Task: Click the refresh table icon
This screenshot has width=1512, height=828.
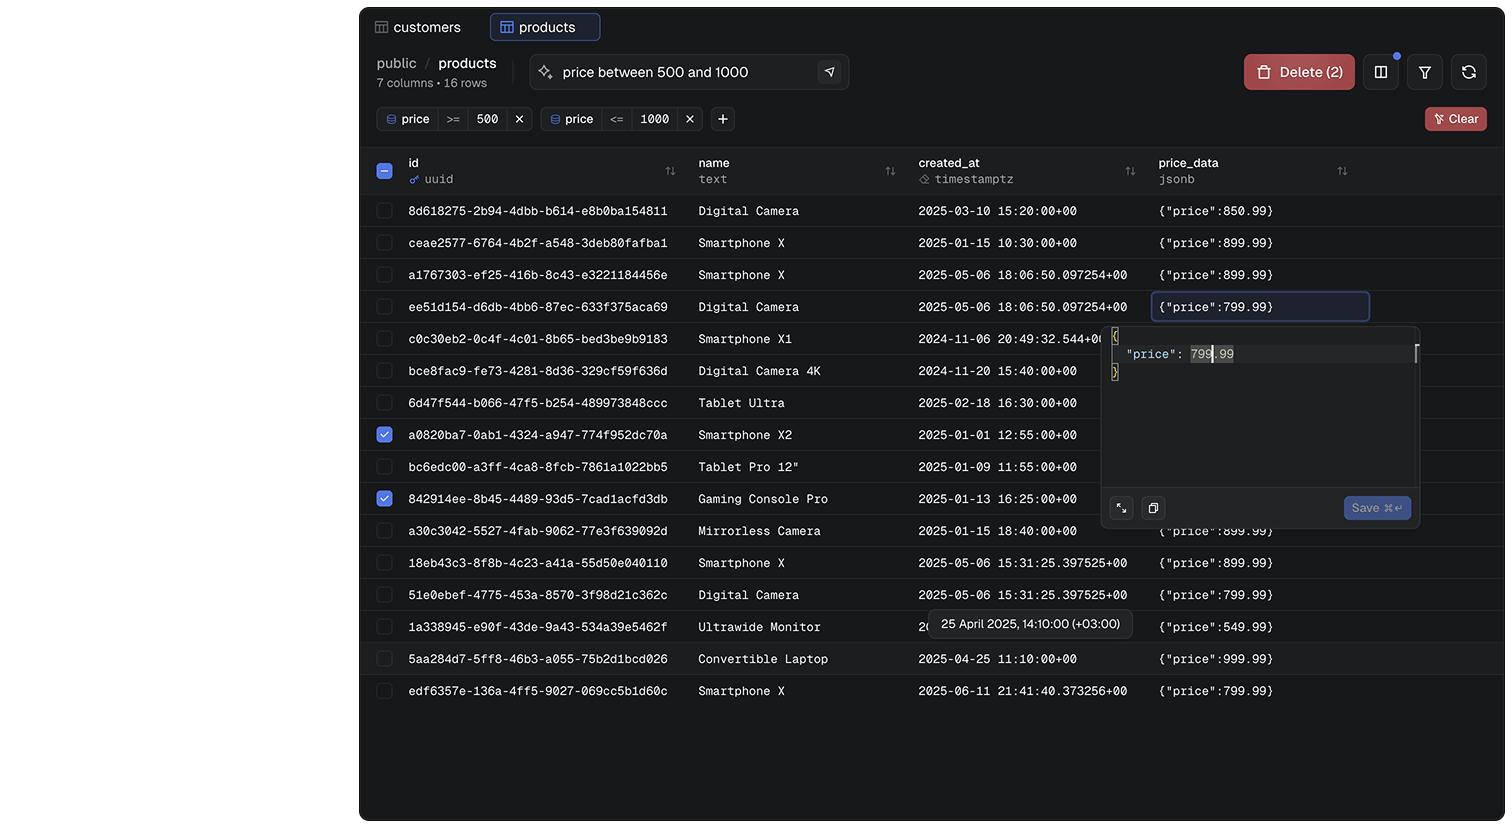Action: click(x=1468, y=72)
